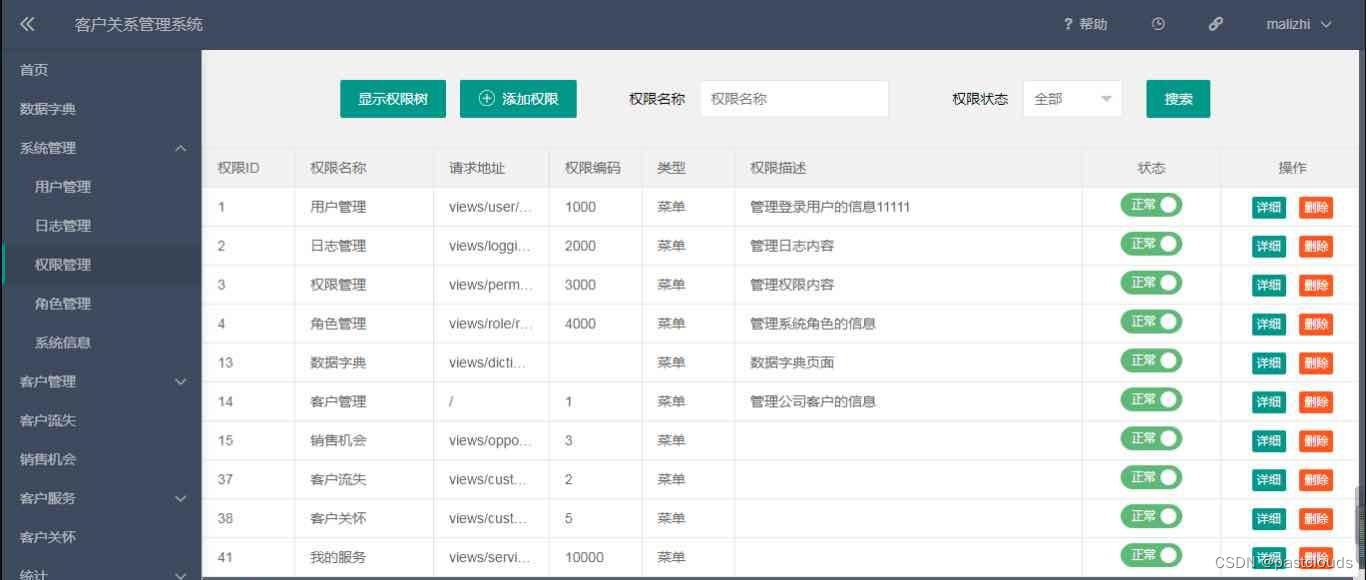Click 详细 for the 数据字典 row
Screen dimensions: 1368x580
[1269, 364]
